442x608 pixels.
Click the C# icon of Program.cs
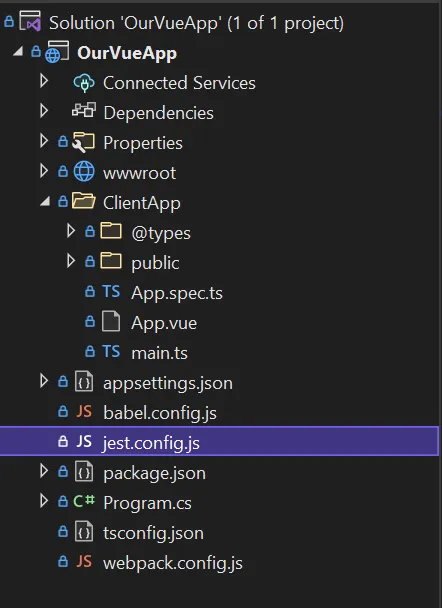point(84,501)
